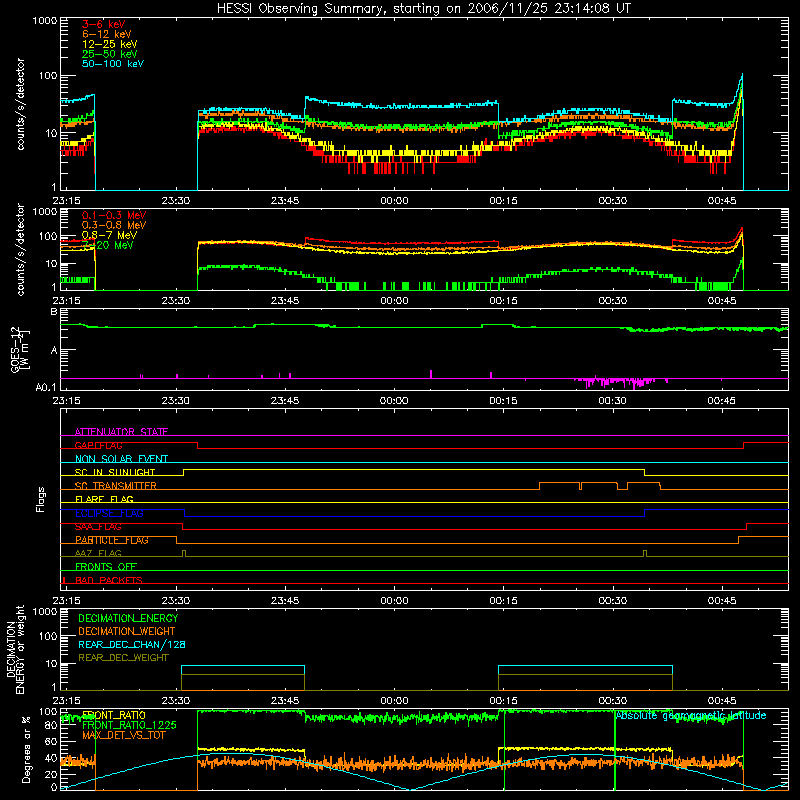Click the PARTICLE_FLAG label
The image size is (800, 800).
tap(112, 540)
